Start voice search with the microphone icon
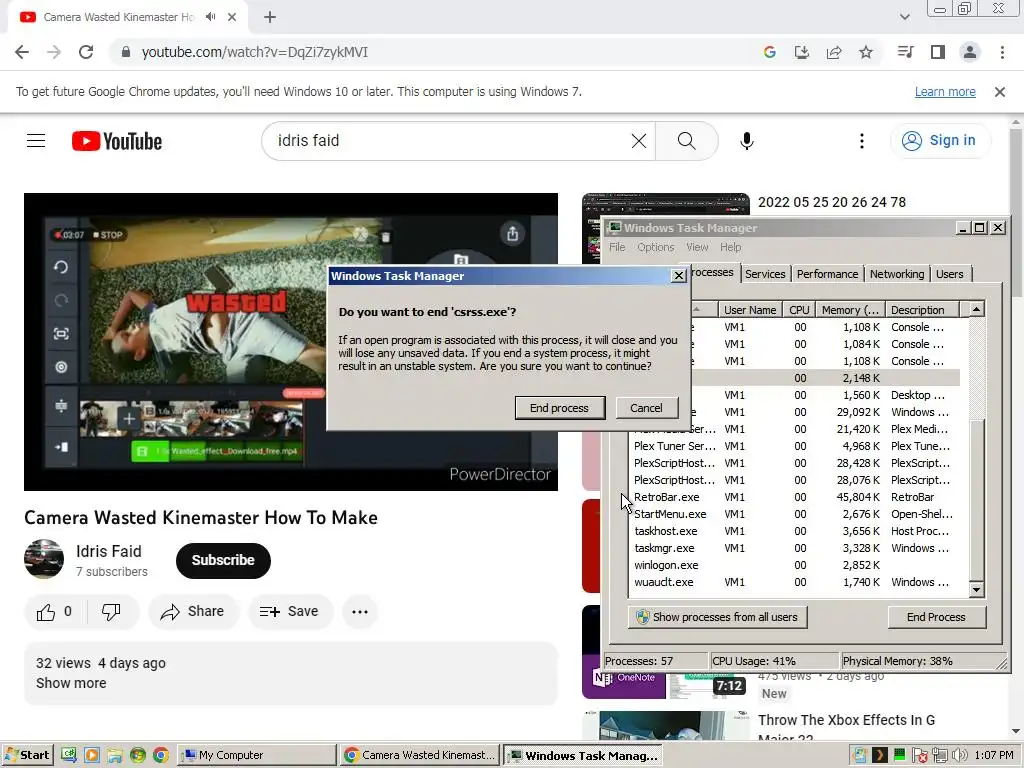The width and height of the screenshot is (1024, 768). (747, 140)
